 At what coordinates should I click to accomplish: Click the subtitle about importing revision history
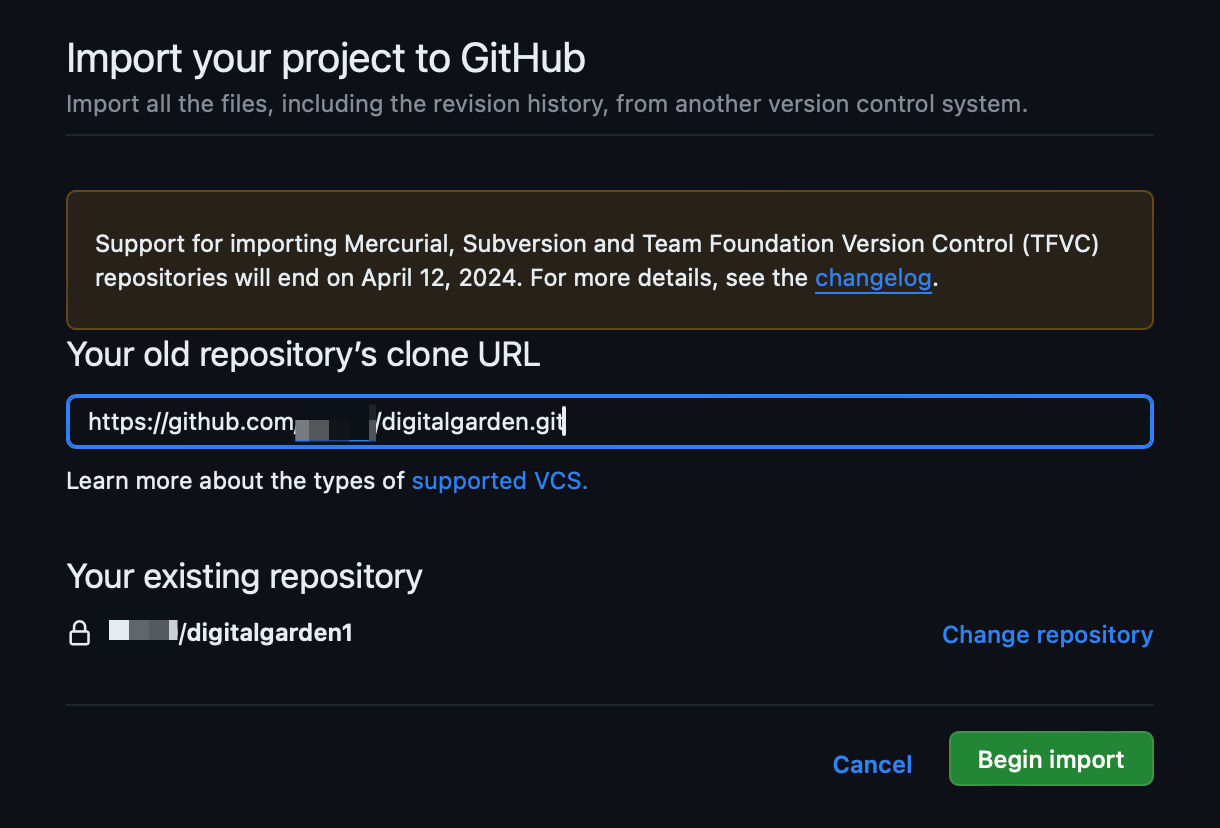(x=546, y=104)
